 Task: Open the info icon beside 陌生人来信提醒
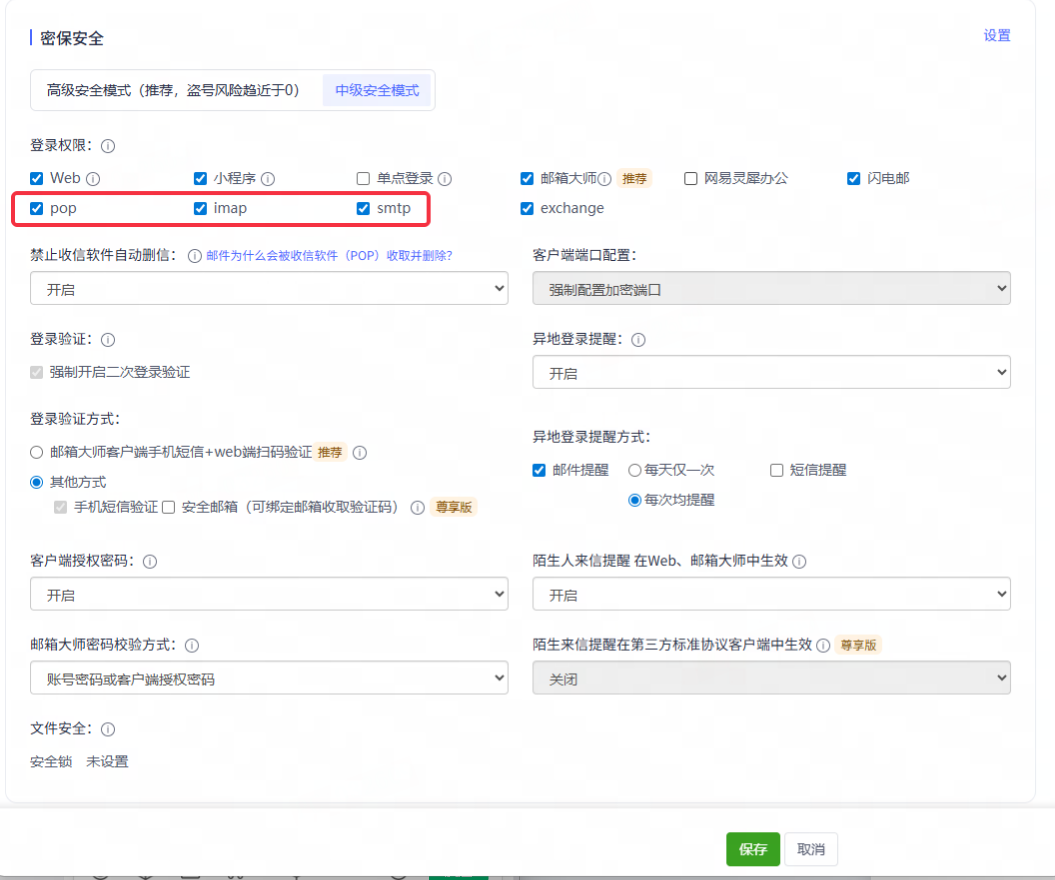799,562
